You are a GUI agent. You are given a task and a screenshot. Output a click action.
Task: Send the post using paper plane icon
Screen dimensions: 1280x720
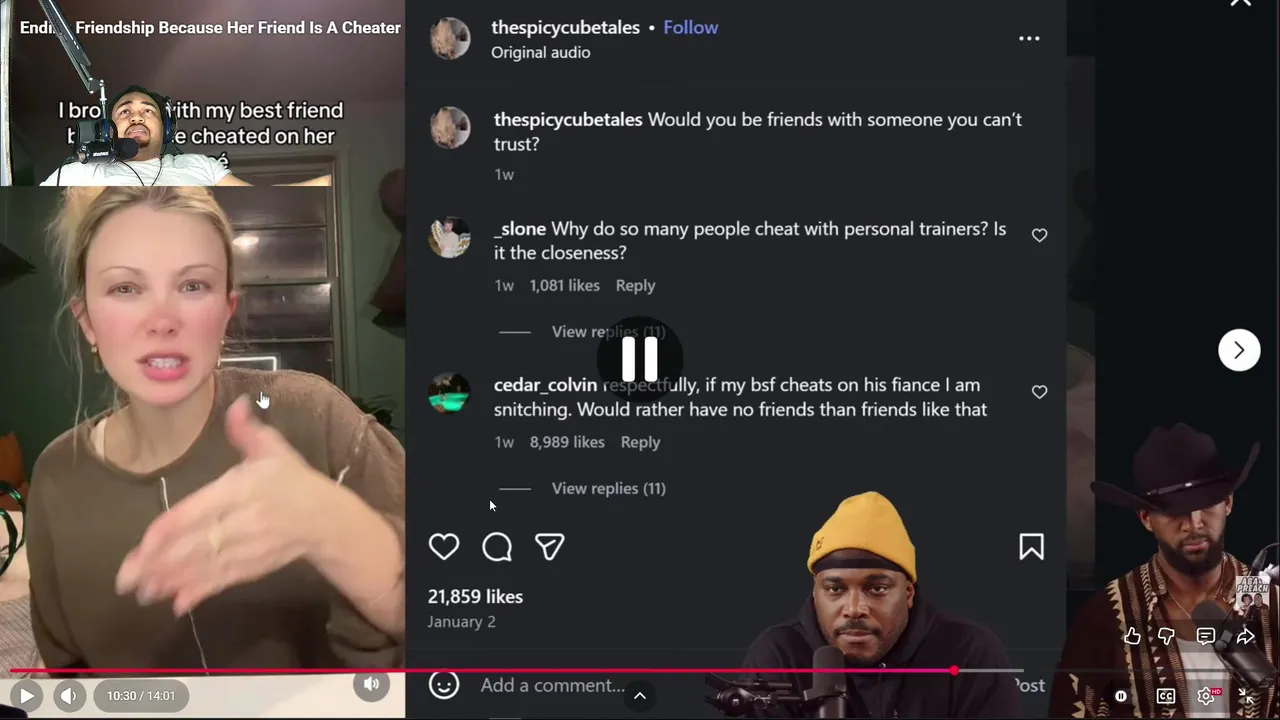tap(550, 547)
